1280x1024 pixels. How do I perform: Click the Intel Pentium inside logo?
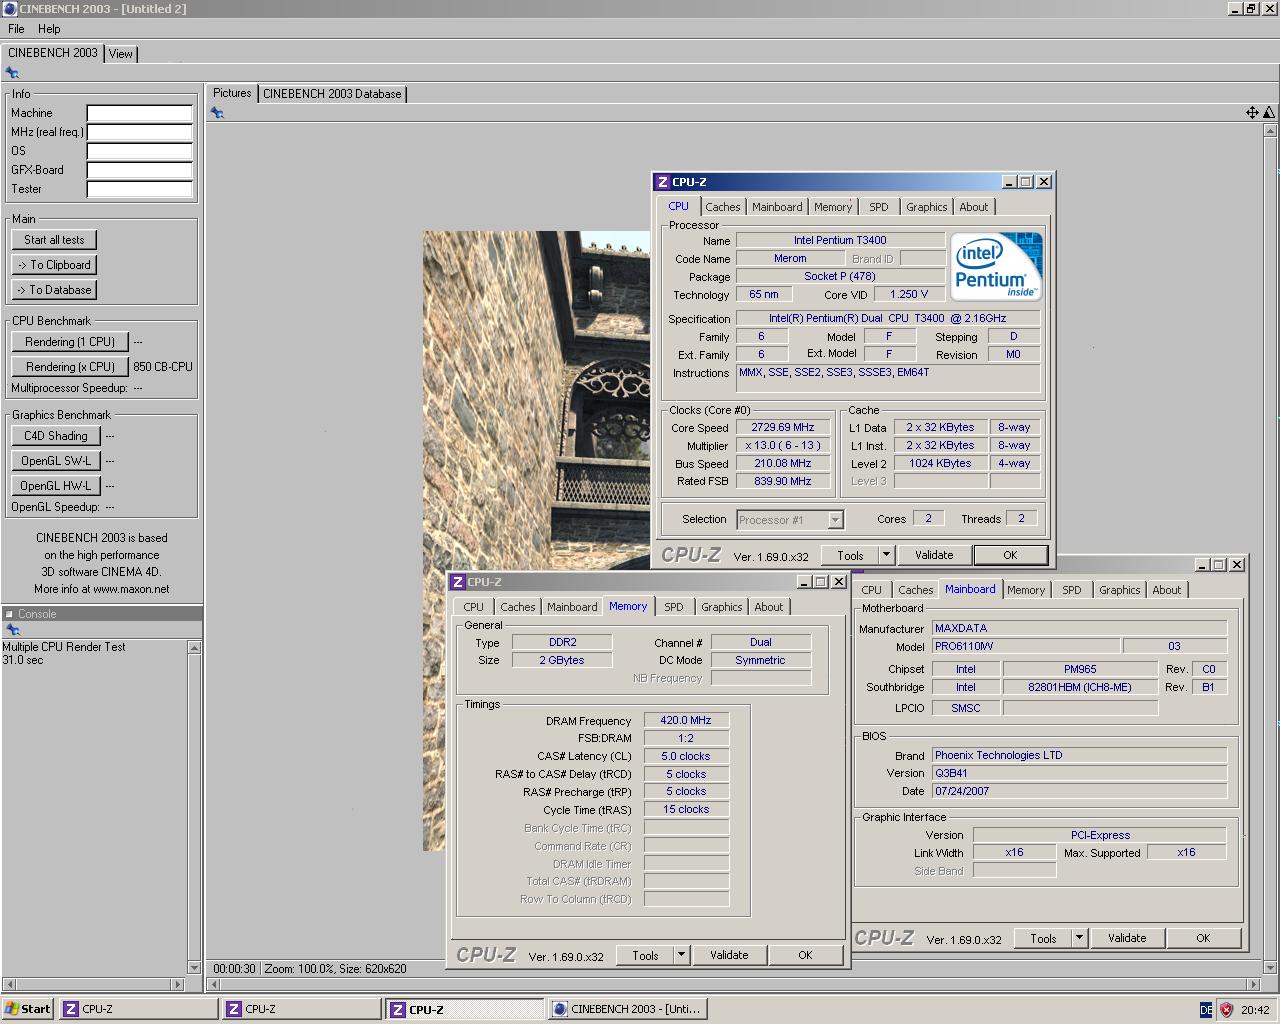pos(996,266)
